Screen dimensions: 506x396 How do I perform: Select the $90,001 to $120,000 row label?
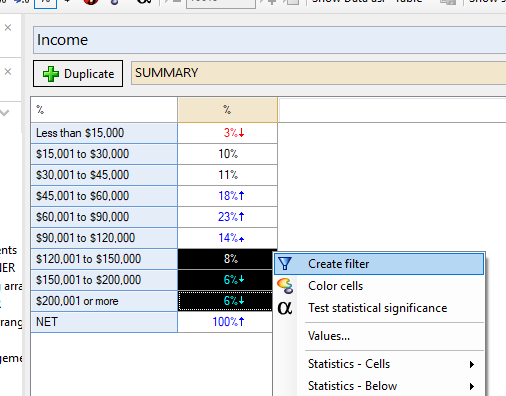click(104, 238)
